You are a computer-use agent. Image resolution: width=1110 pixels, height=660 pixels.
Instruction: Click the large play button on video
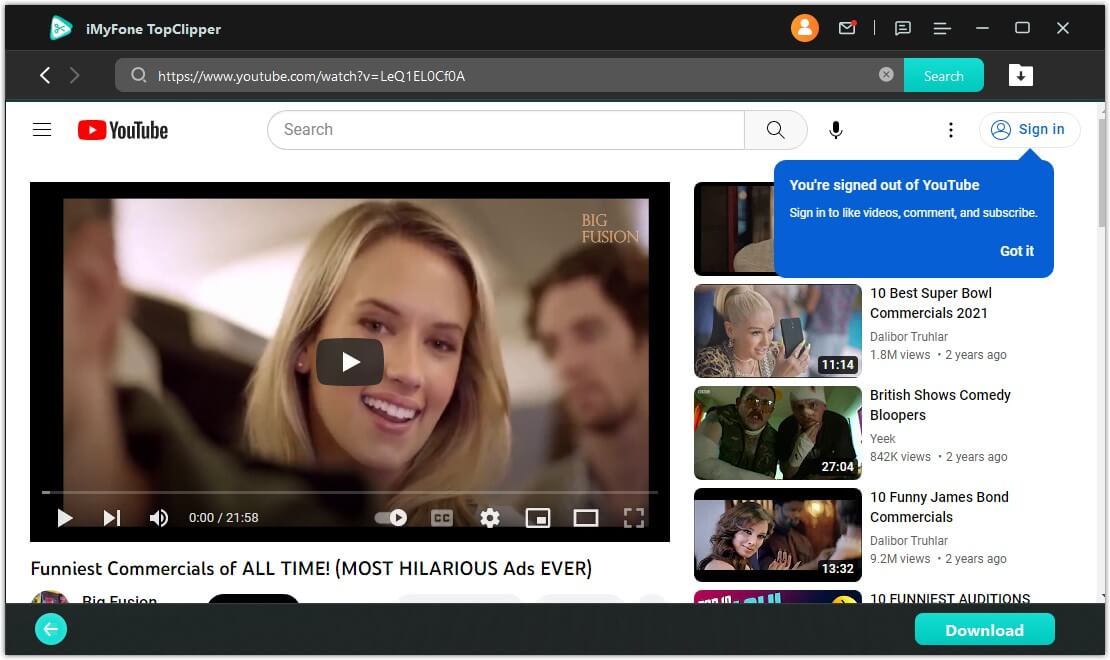(x=350, y=362)
